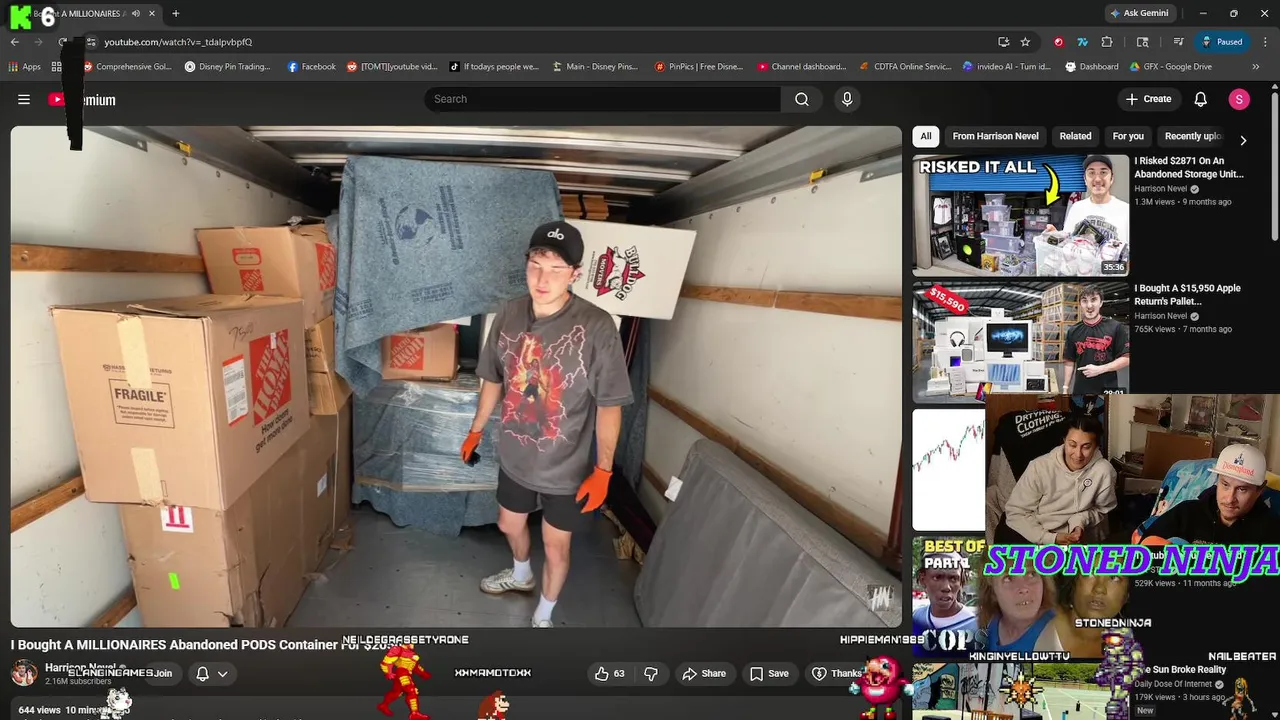The image size is (1280, 720).
Task: Click the search magnifier button
Action: 802,99
